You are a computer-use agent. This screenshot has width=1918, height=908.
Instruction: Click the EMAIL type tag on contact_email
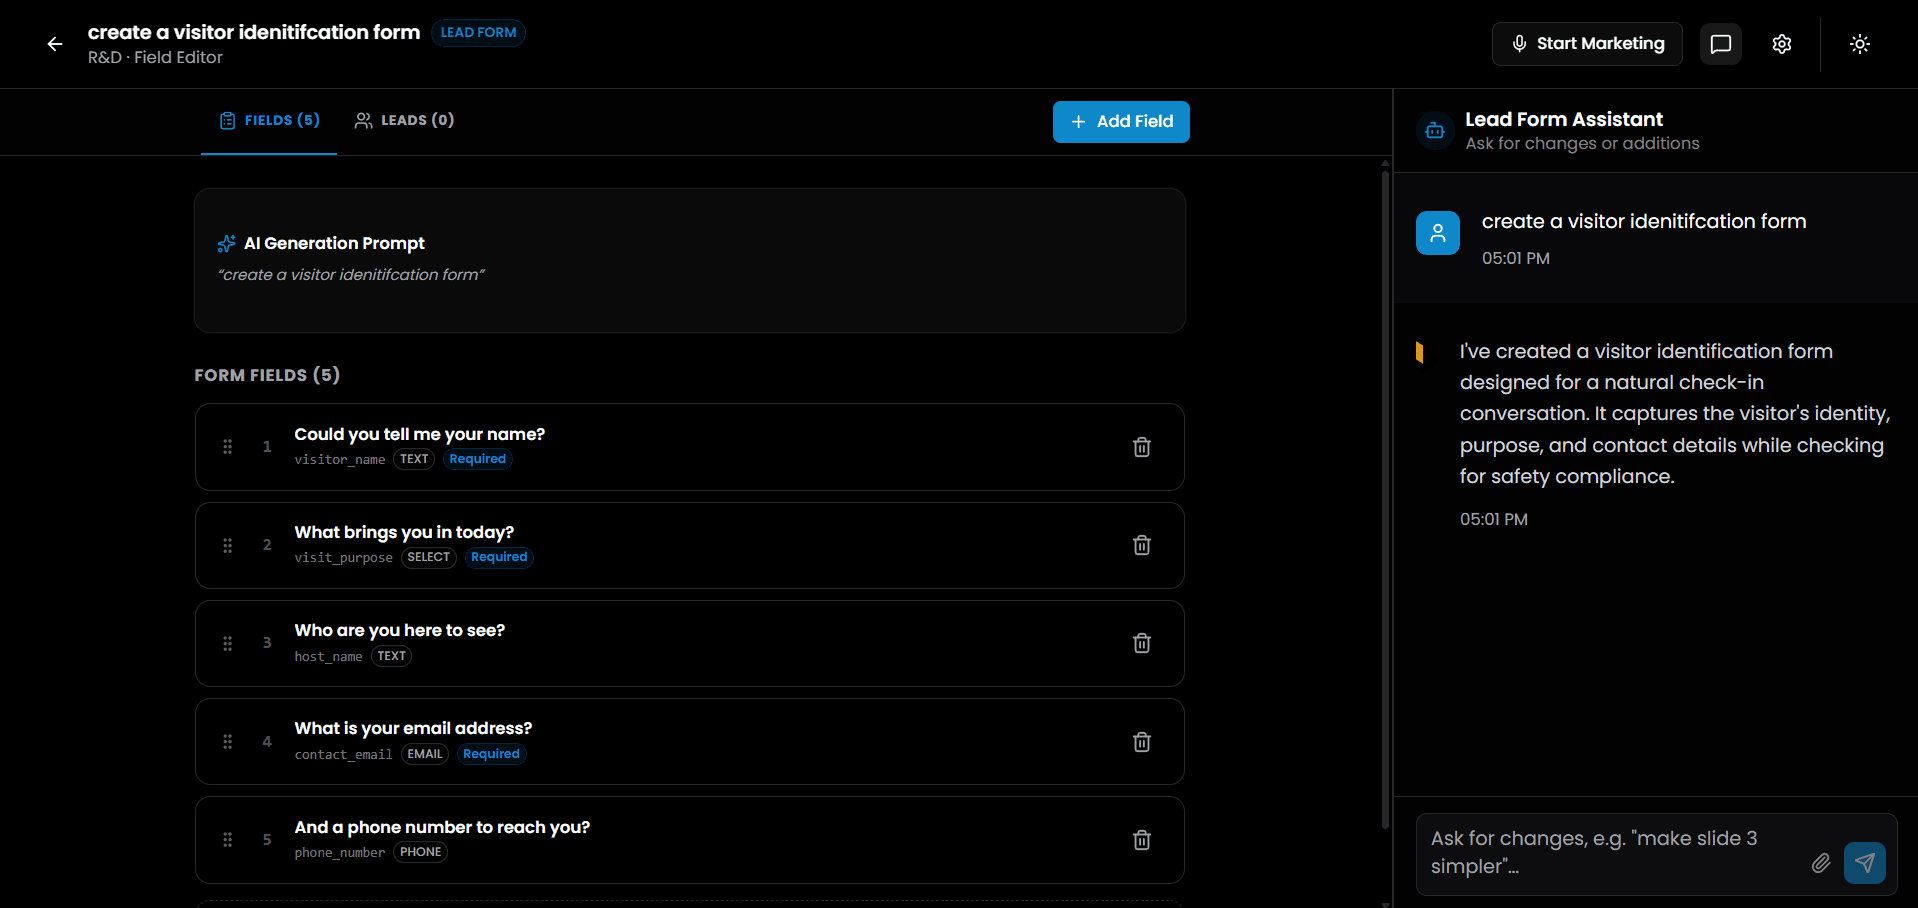(425, 754)
